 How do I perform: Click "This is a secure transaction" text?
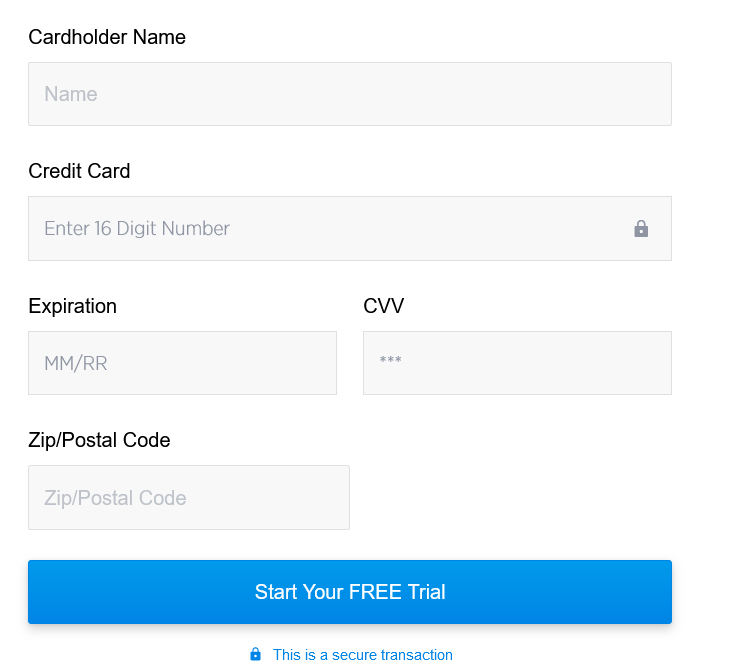coord(362,655)
